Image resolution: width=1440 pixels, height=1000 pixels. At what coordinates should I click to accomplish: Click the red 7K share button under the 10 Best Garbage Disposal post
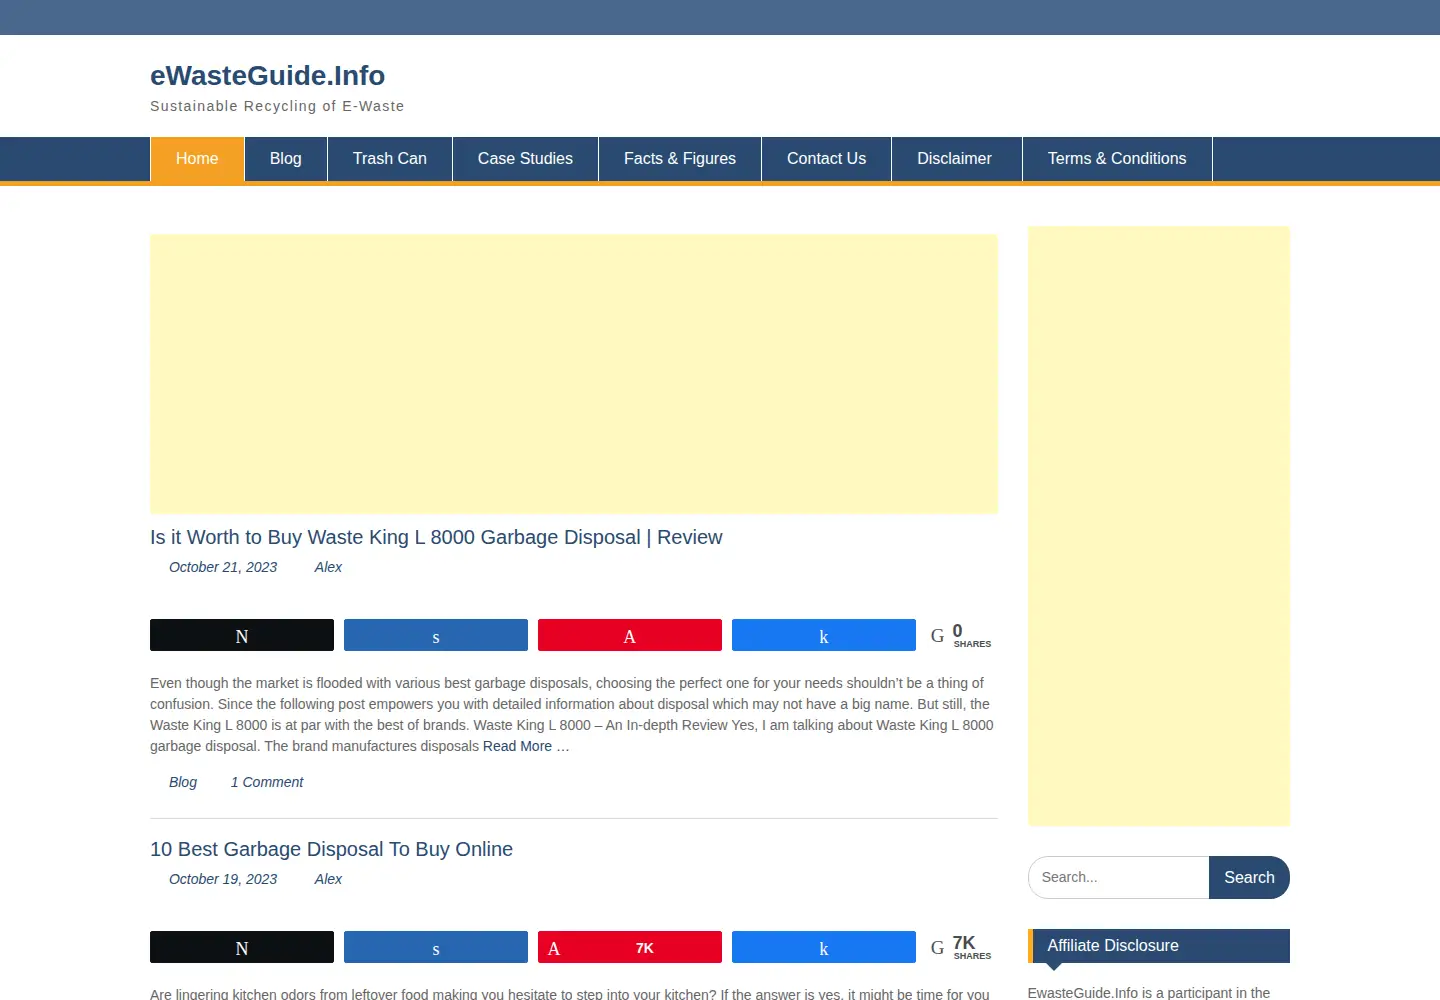(630, 947)
